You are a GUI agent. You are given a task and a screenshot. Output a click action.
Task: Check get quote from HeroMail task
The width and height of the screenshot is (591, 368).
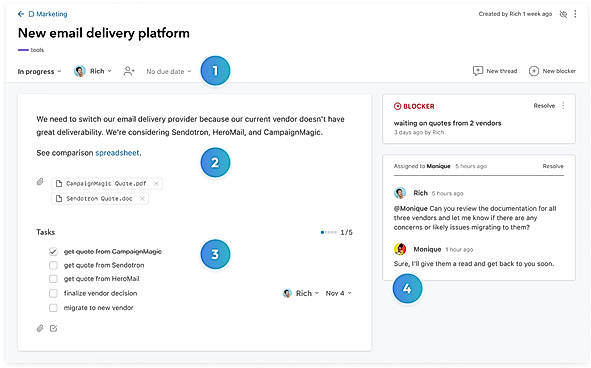(x=53, y=279)
